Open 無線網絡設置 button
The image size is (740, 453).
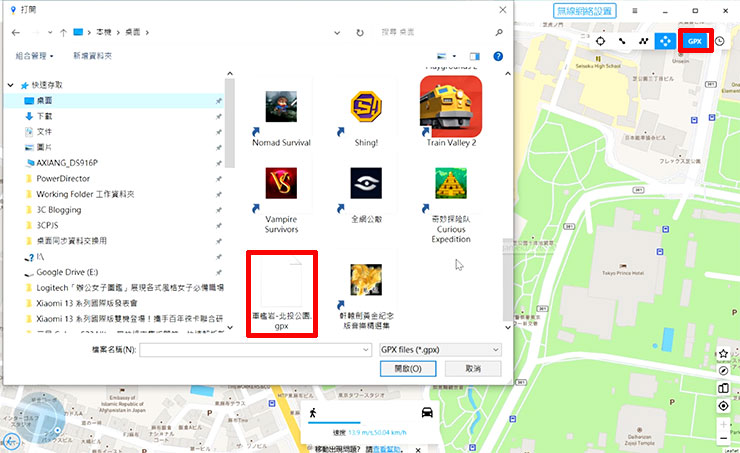click(585, 10)
